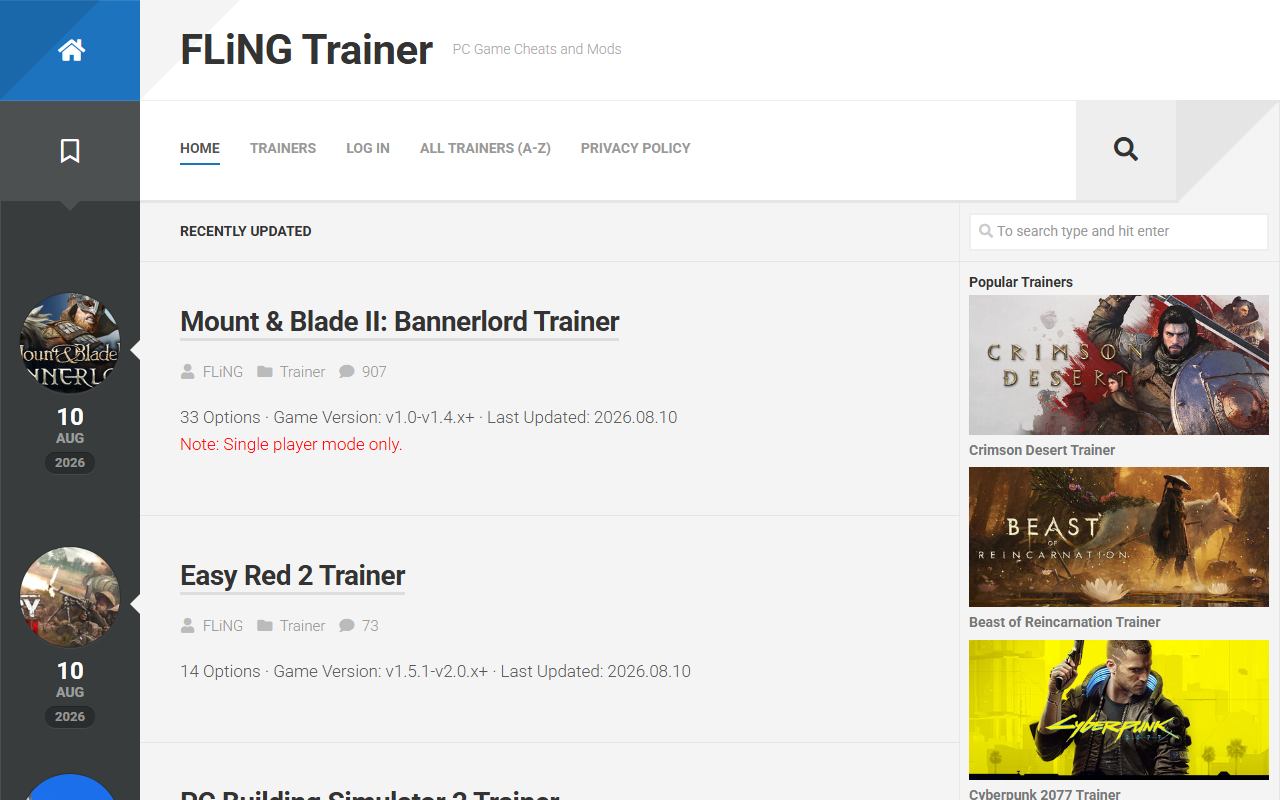Image resolution: width=1280 pixels, height=800 pixels.
Task: Open Trainer category under Easy Red 2
Action: 303,626
